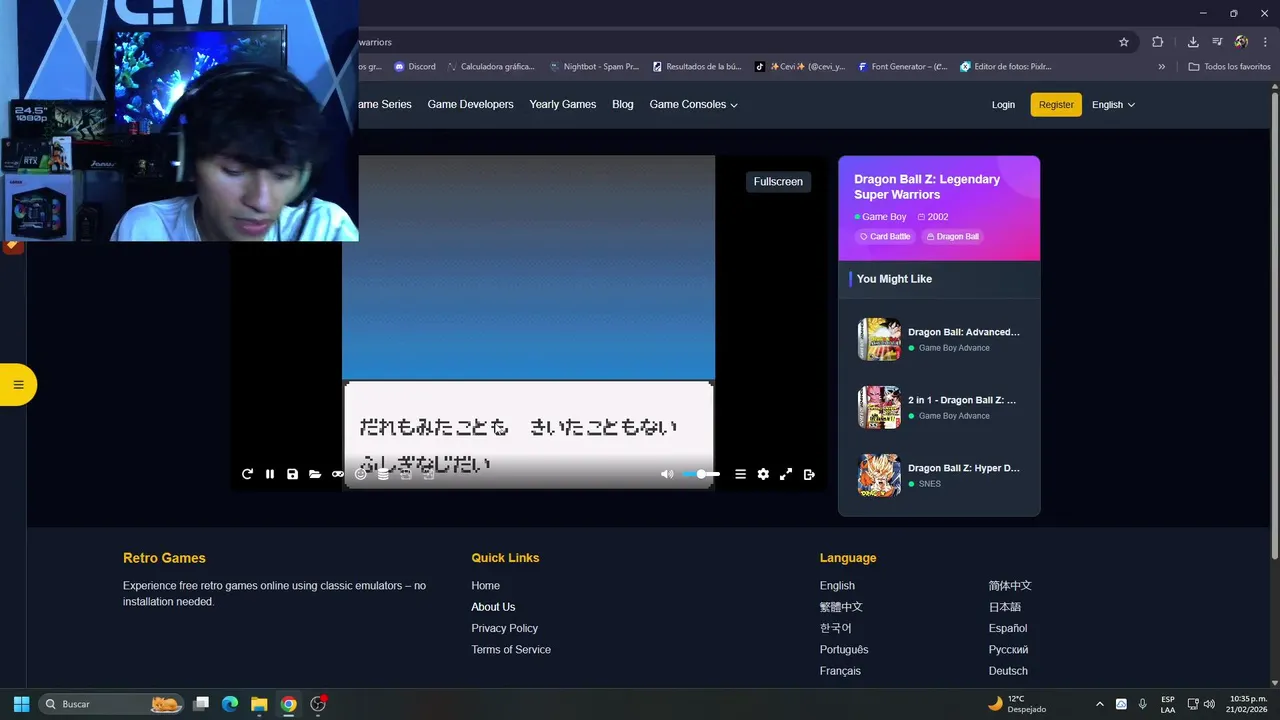The height and width of the screenshot is (720, 1280).
Task: Expand the Game Consoles dropdown
Action: click(693, 104)
